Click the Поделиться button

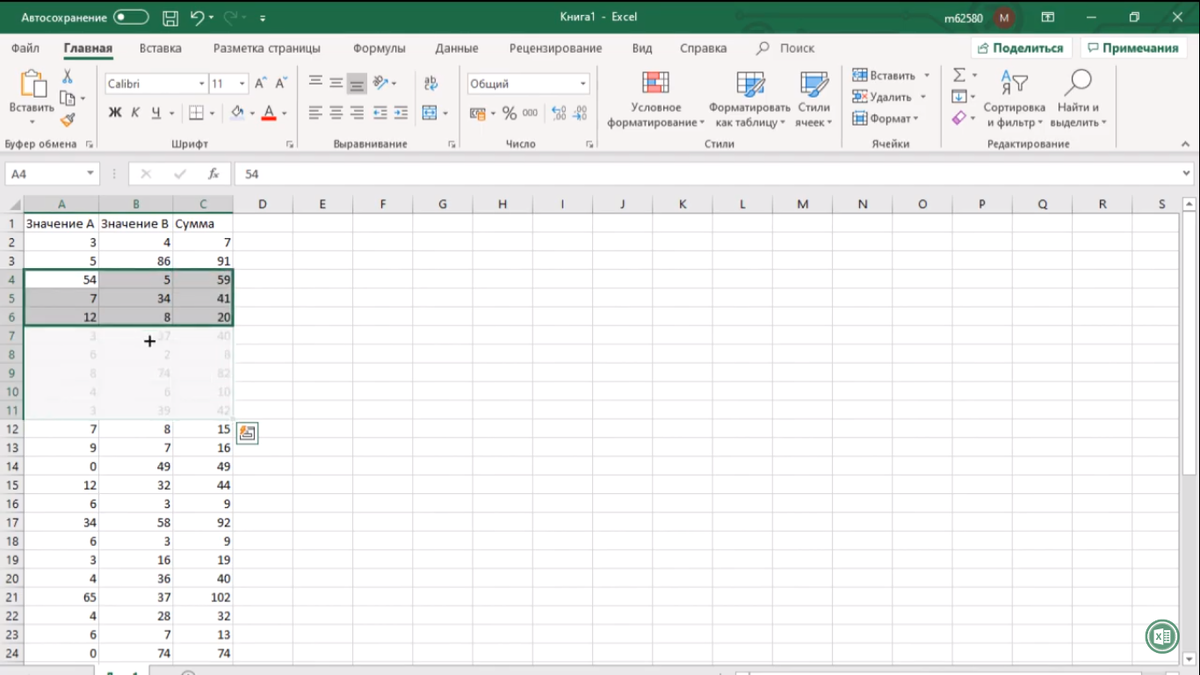coord(1021,48)
